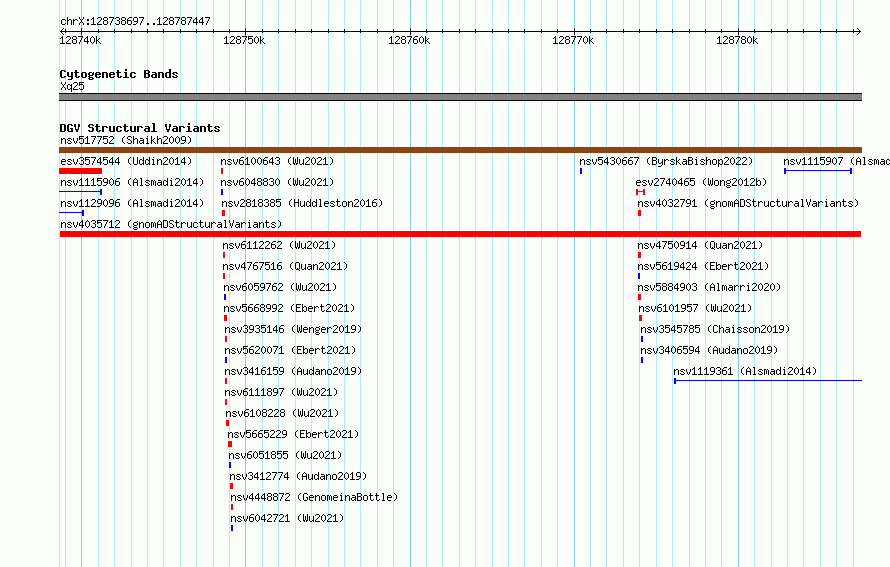
Task: Click the DGV Structural Variants track title
Action: [140, 128]
